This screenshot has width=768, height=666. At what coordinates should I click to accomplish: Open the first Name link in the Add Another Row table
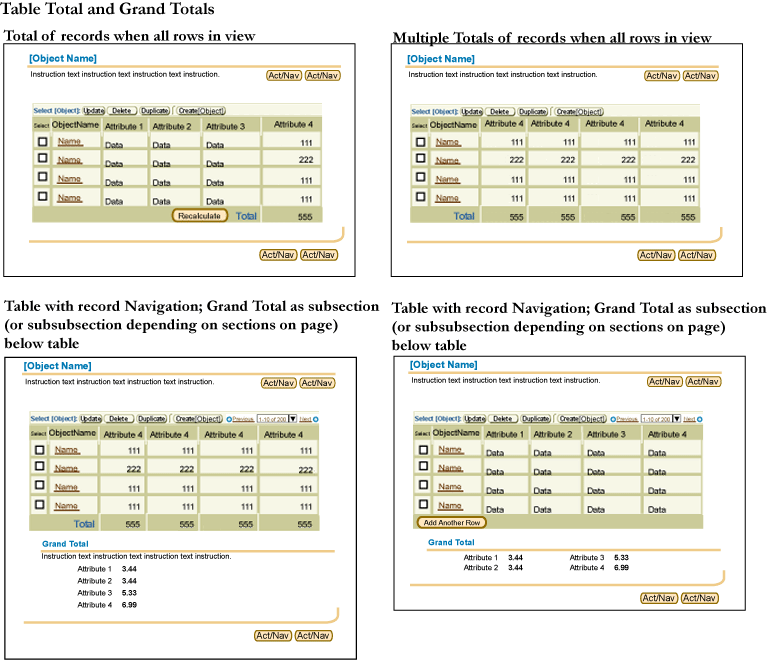pyautogui.click(x=450, y=450)
